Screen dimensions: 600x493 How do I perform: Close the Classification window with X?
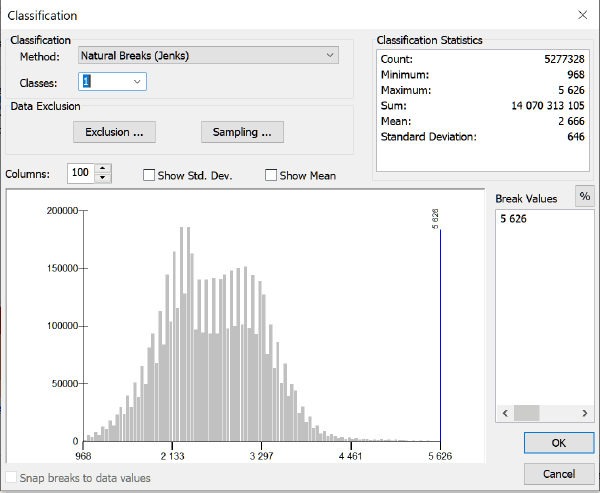(582, 15)
